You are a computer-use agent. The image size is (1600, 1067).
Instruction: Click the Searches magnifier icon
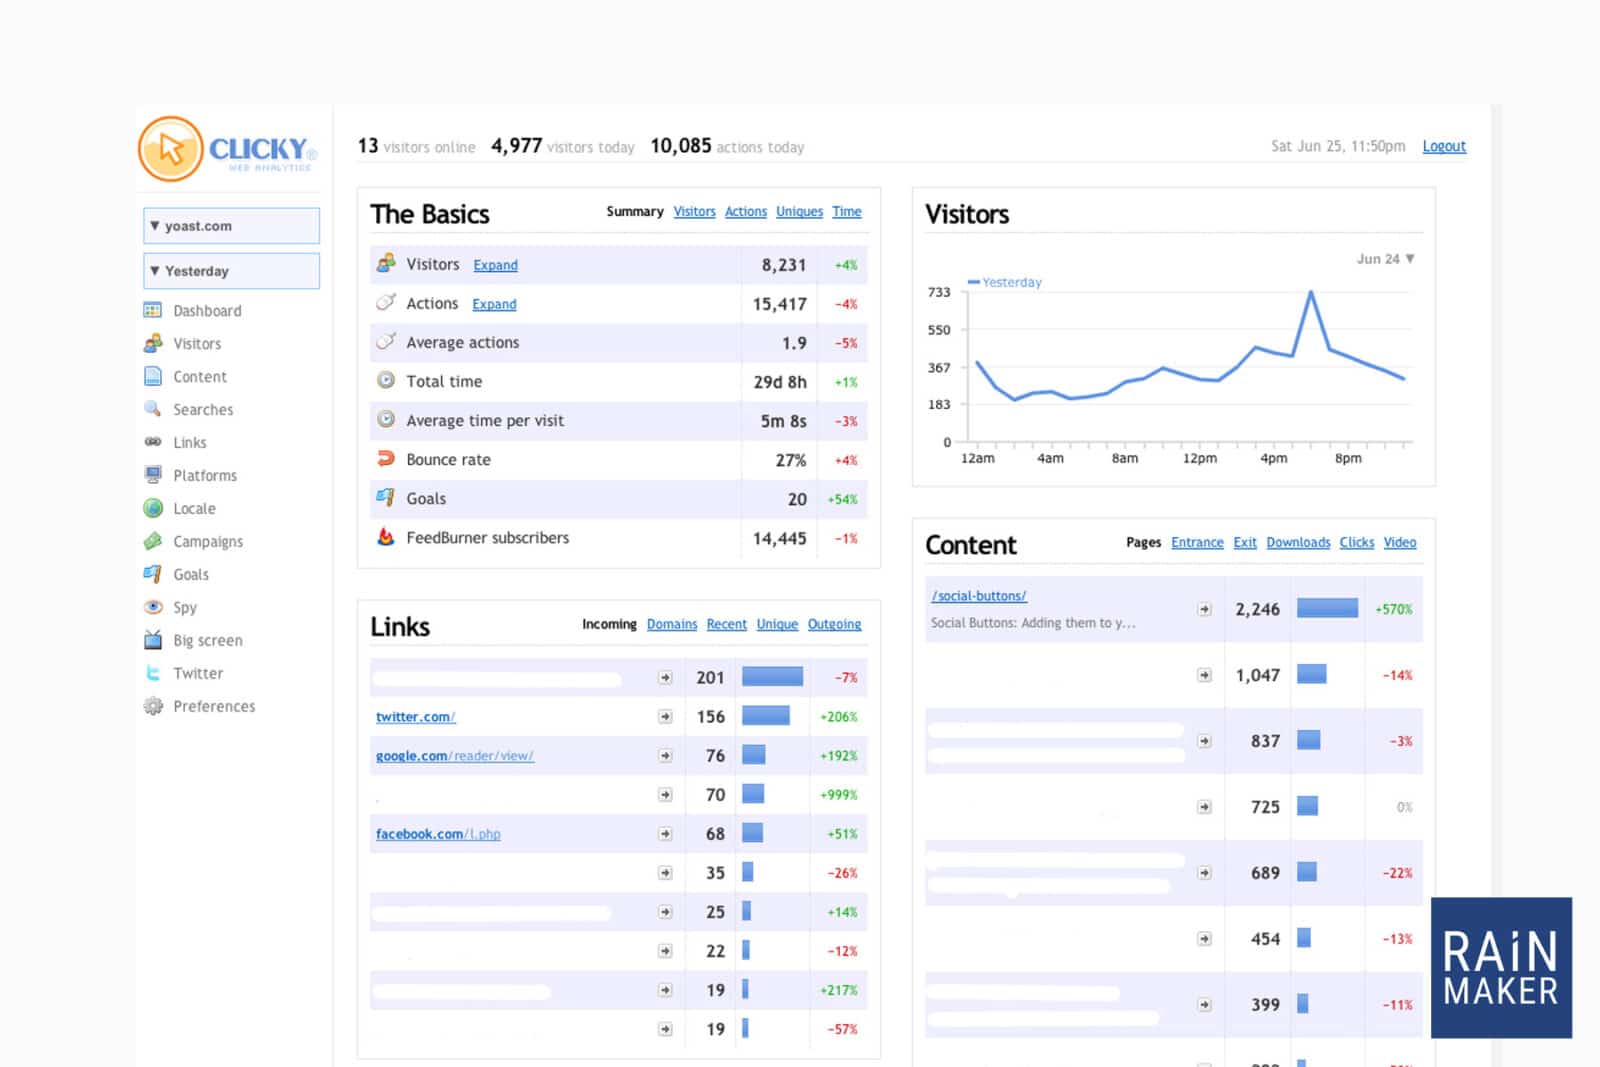153,409
